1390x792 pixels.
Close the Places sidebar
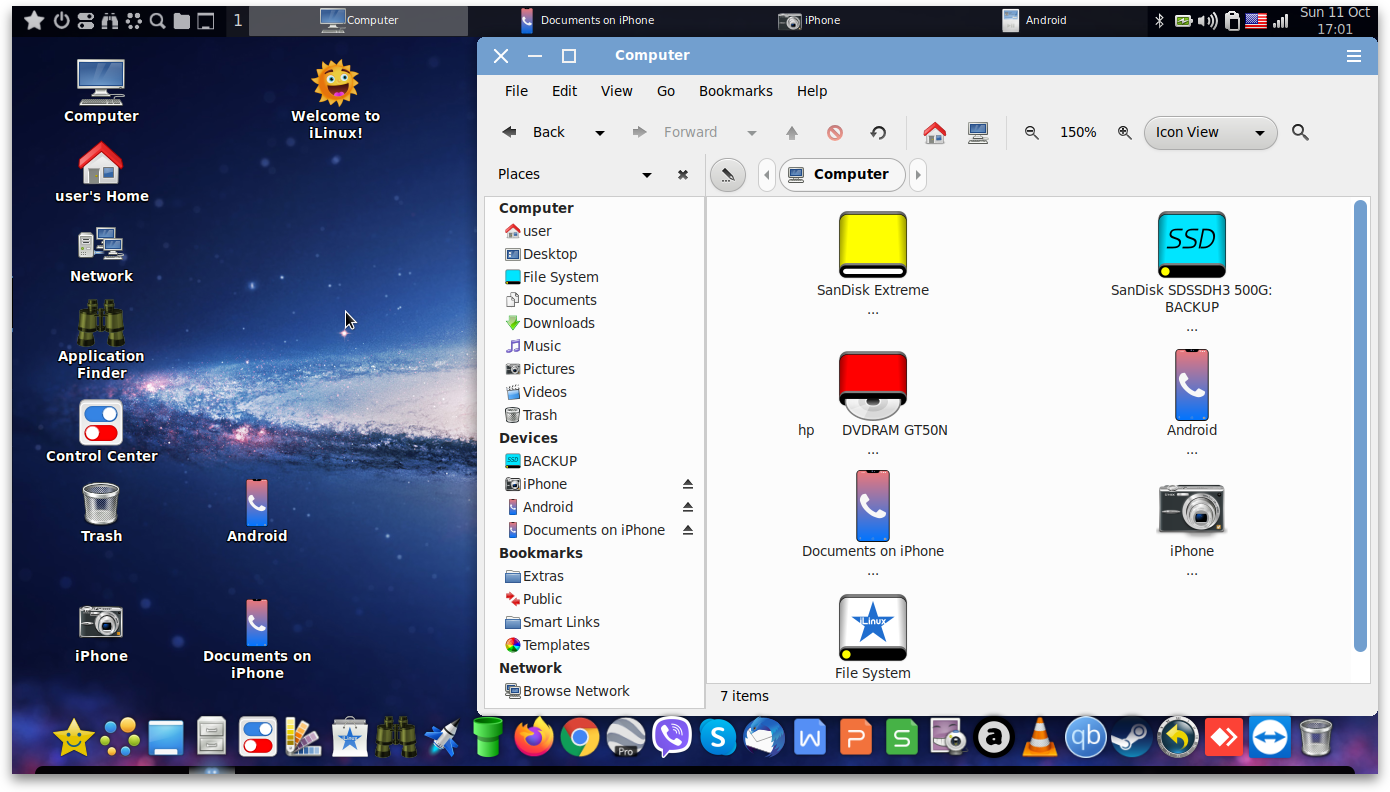click(683, 174)
